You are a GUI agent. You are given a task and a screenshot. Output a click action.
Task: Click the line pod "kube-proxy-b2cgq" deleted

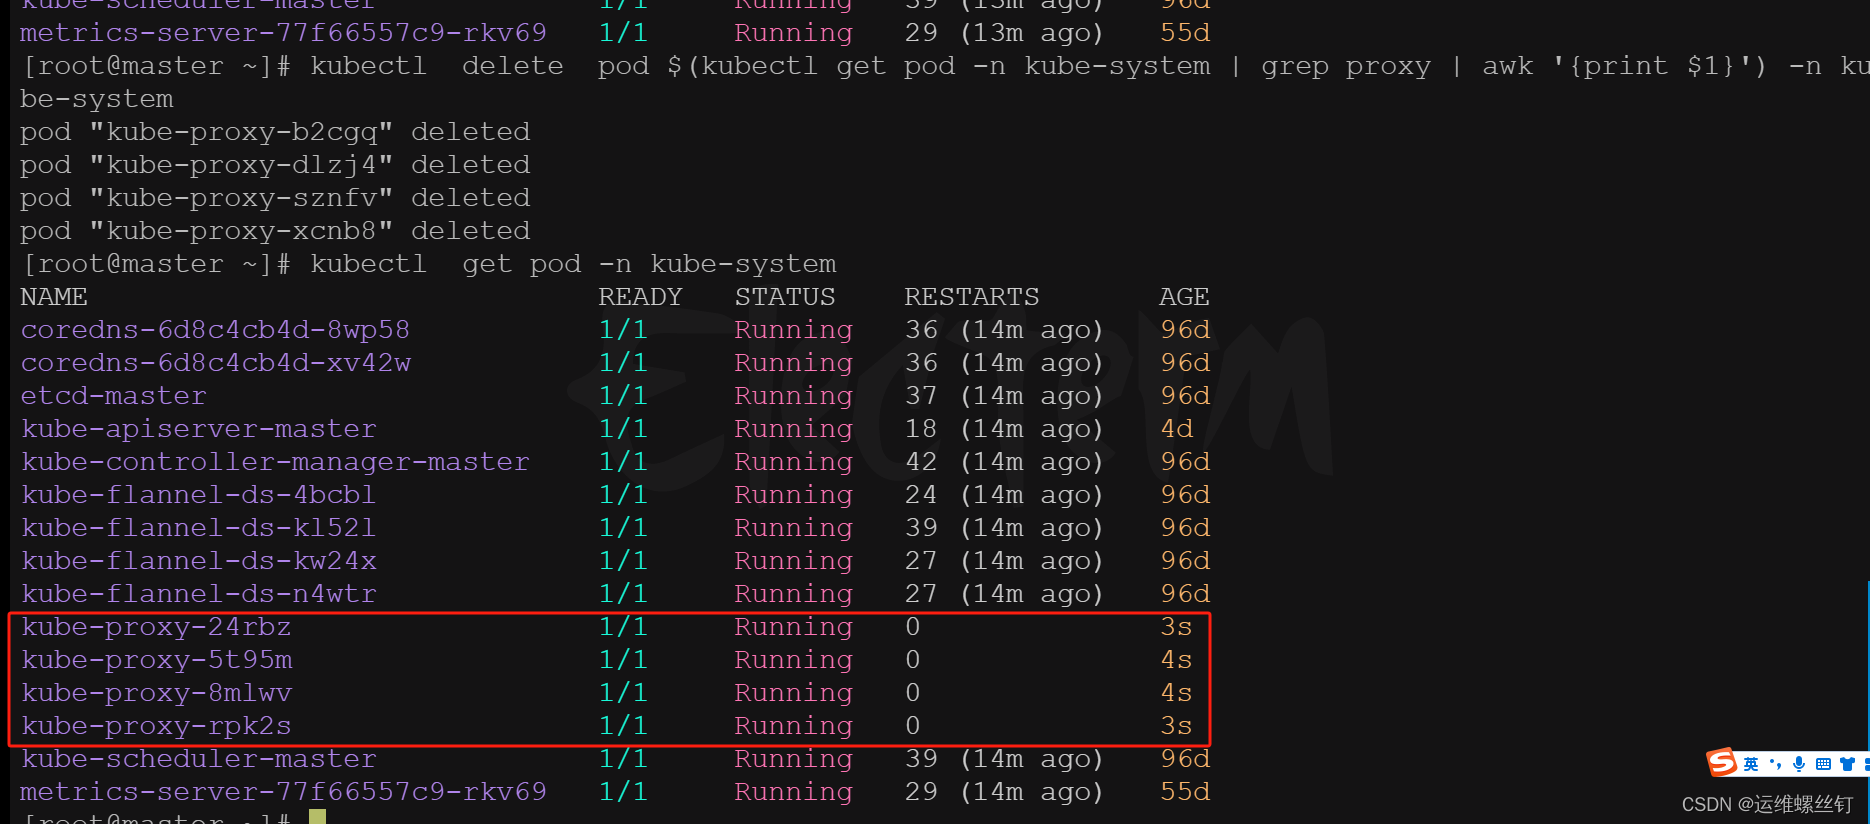[x=275, y=132]
